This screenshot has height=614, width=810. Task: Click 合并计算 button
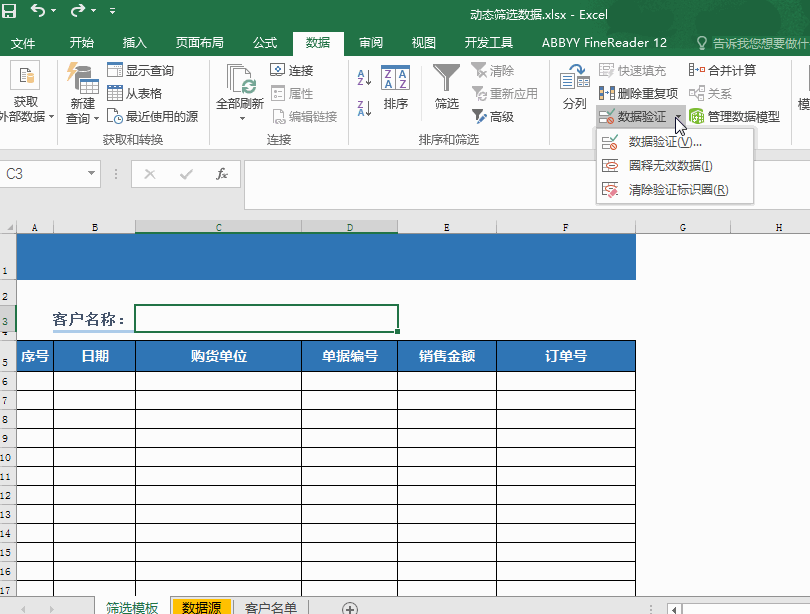pyautogui.click(x=722, y=70)
